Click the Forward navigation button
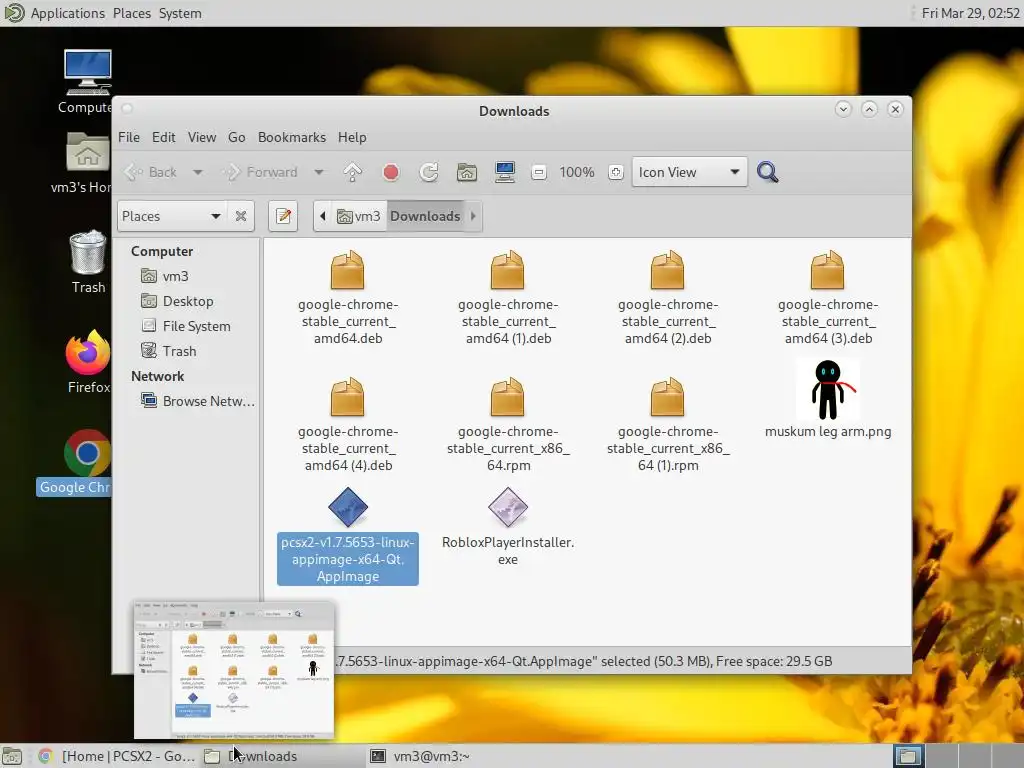The height and width of the screenshot is (768, 1024). point(260,172)
